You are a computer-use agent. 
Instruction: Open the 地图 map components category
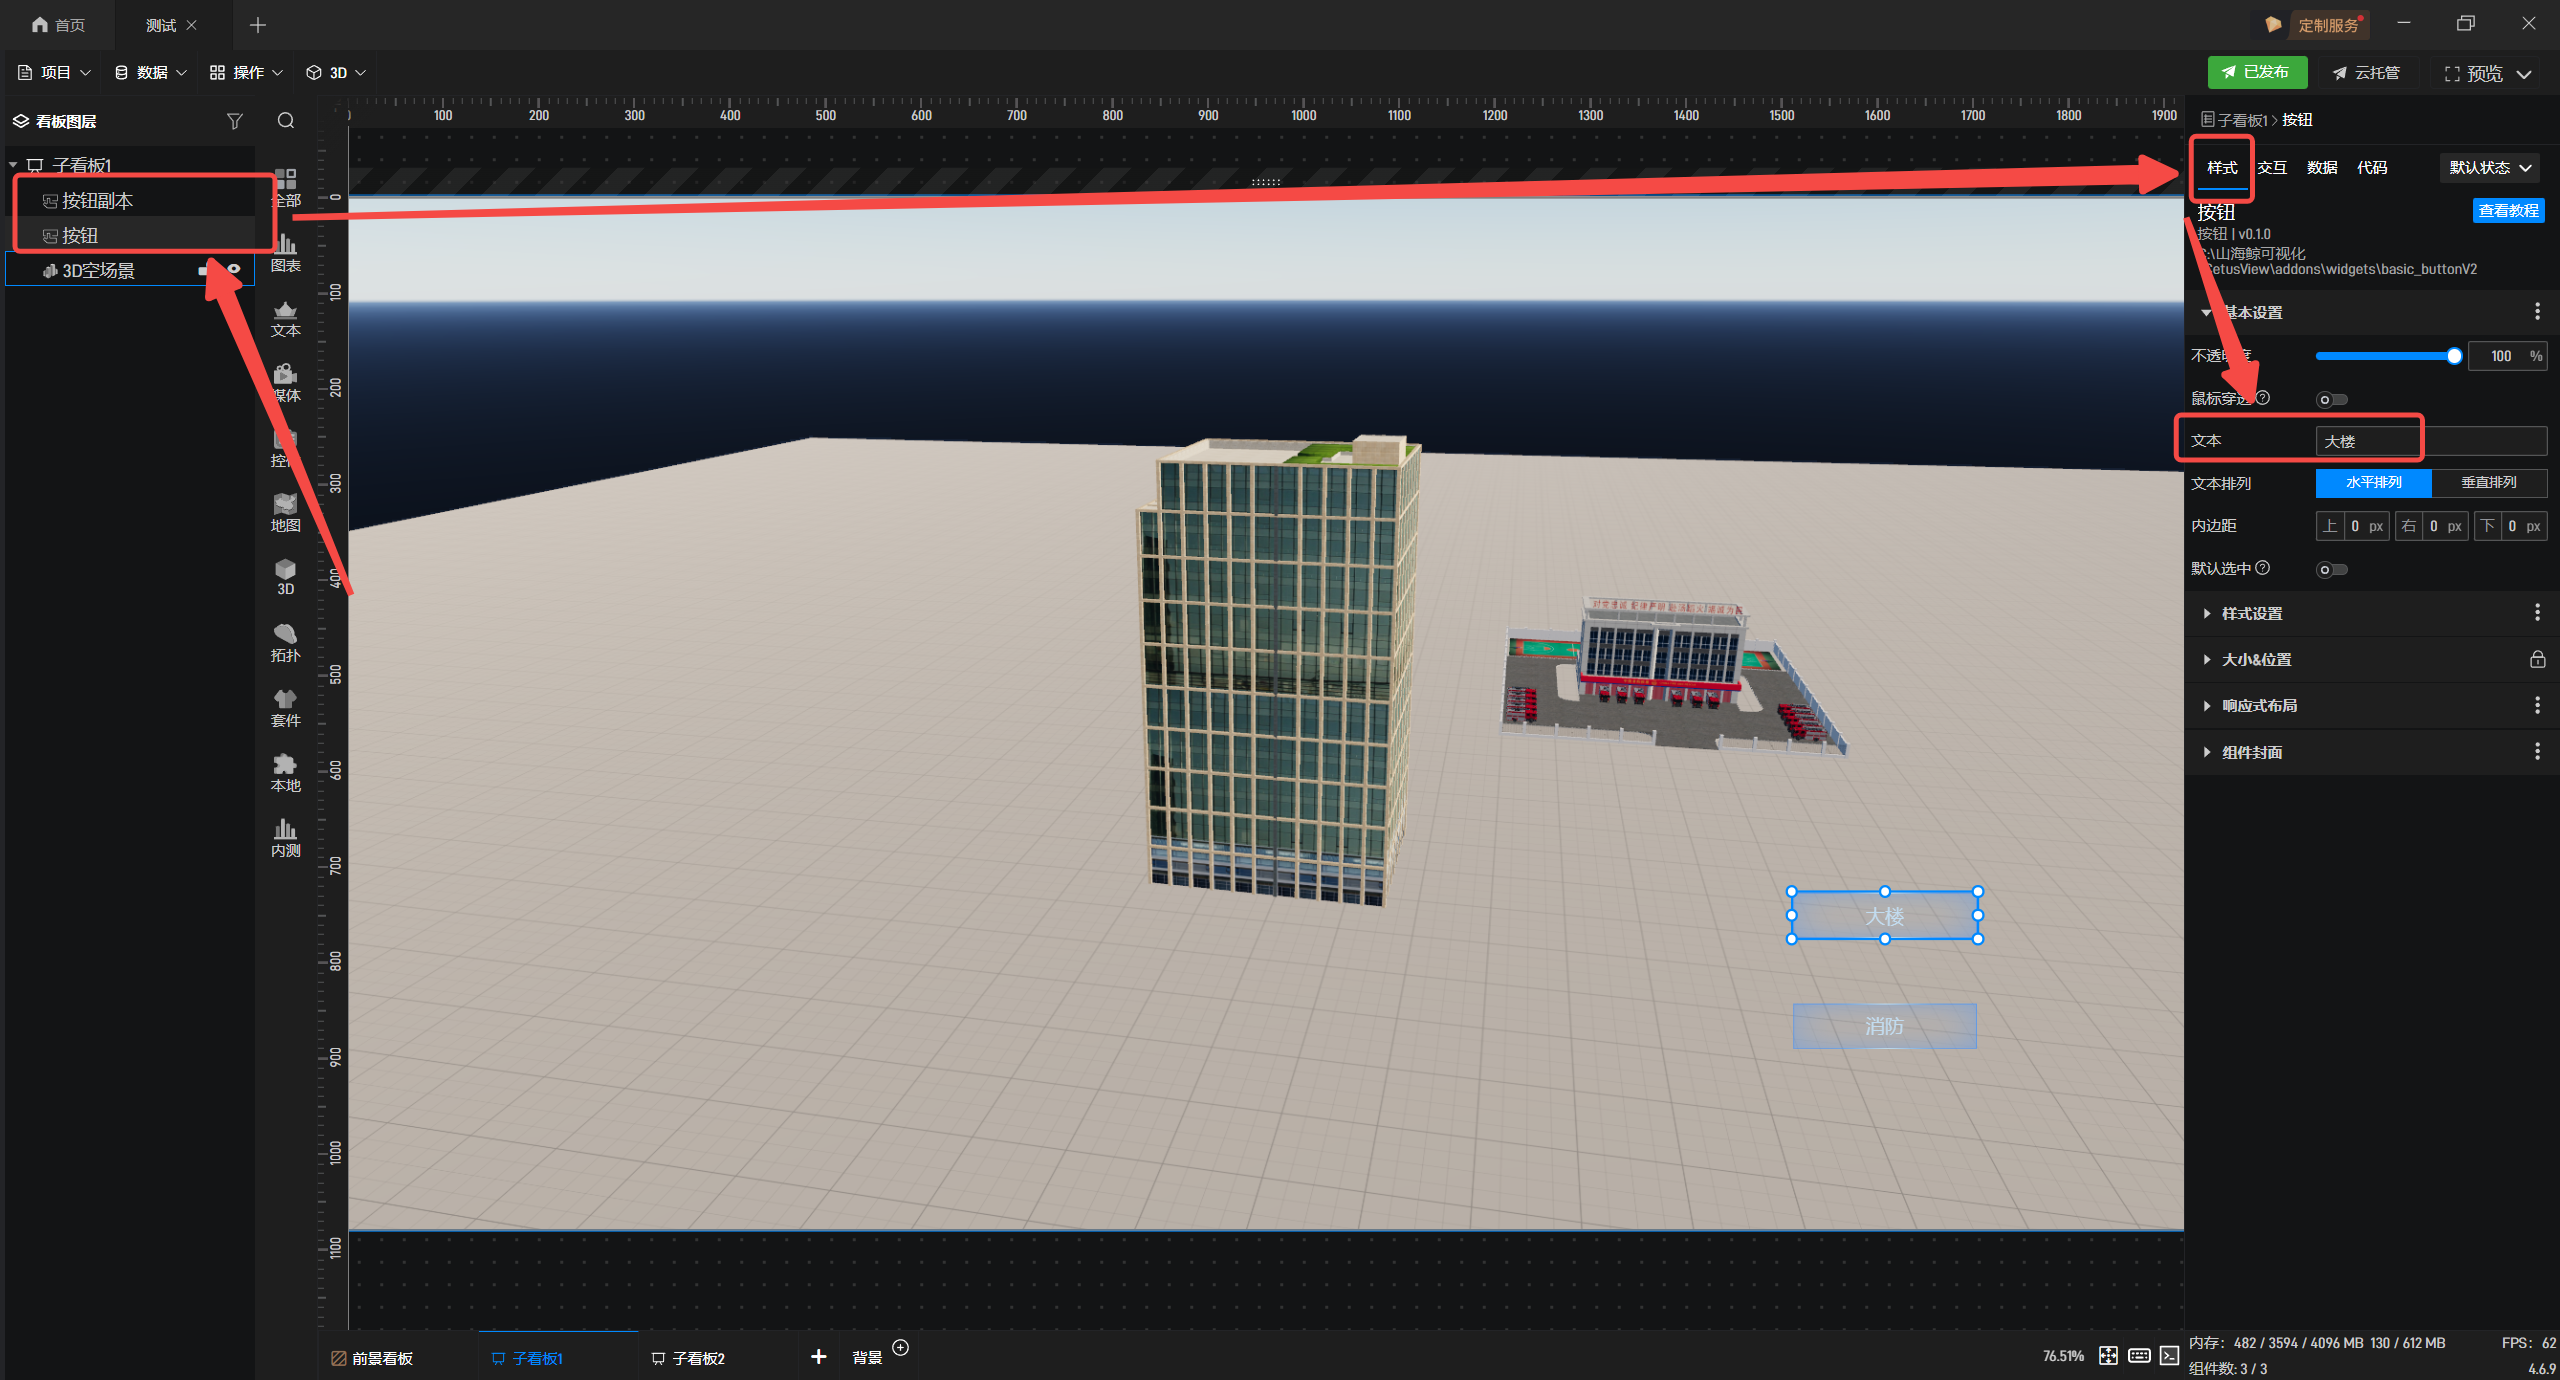click(285, 512)
